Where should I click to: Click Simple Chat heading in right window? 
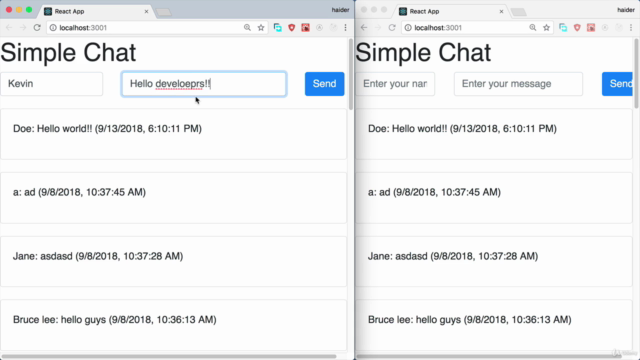[x=423, y=53]
